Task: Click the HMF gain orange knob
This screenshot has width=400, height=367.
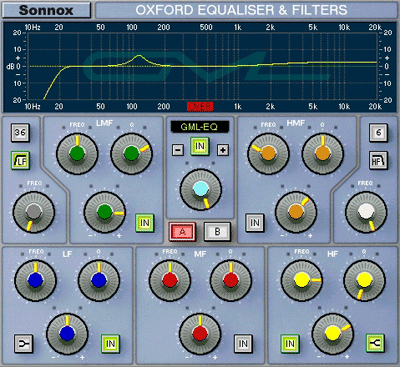Action: 296,212
